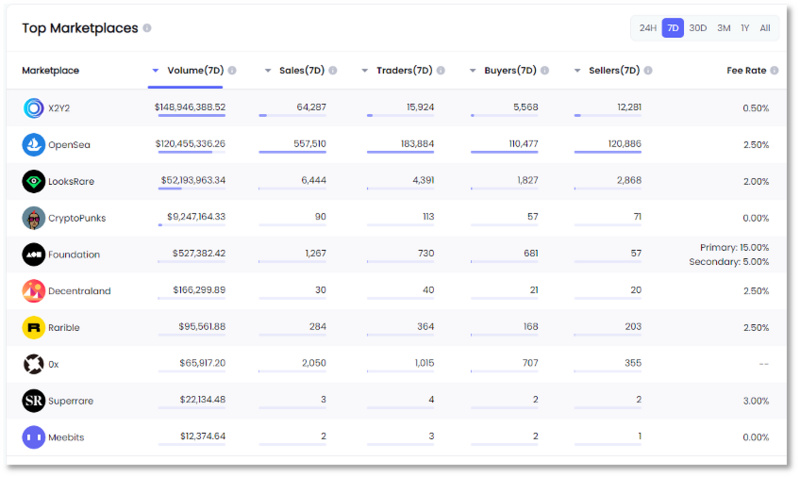
Task: Click OpenSea sellers count 120,886
Action: click(624, 144)
